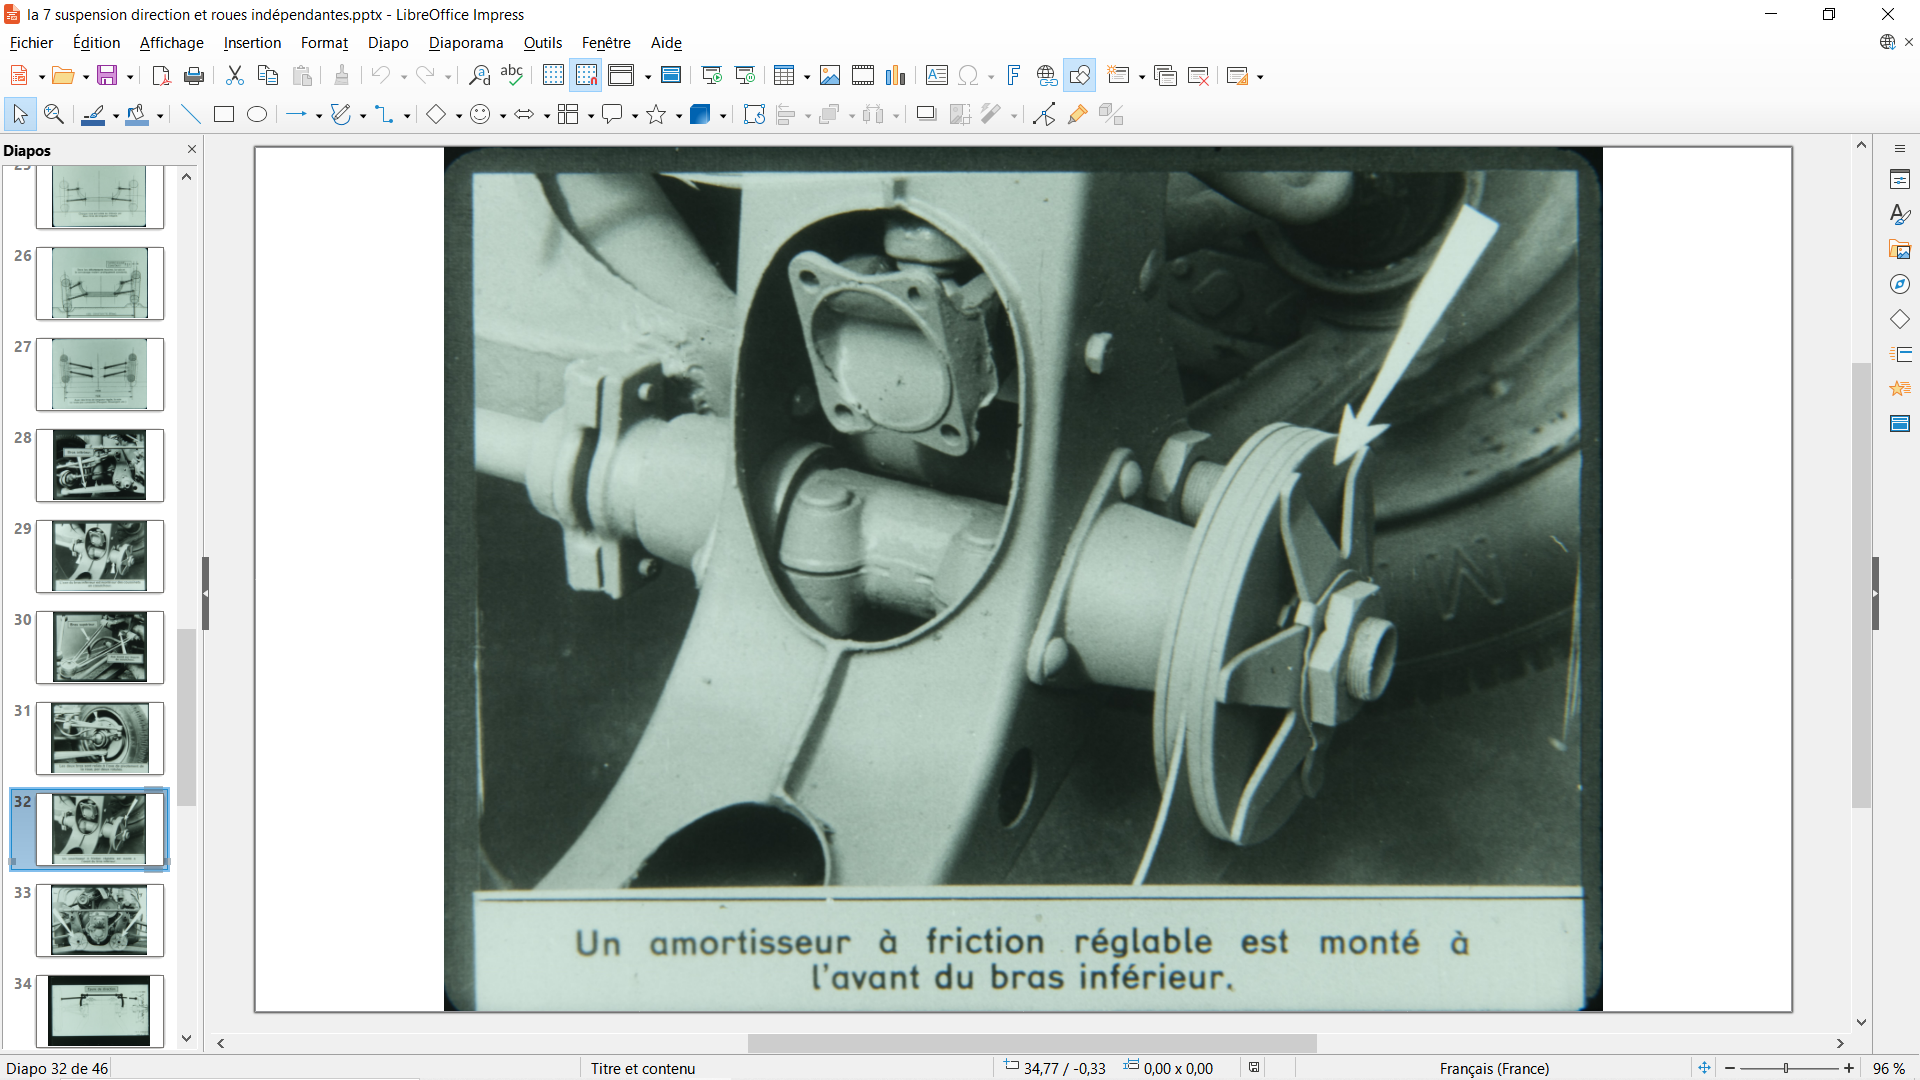Click the Insert Chart icon

(x=896, y=76)
